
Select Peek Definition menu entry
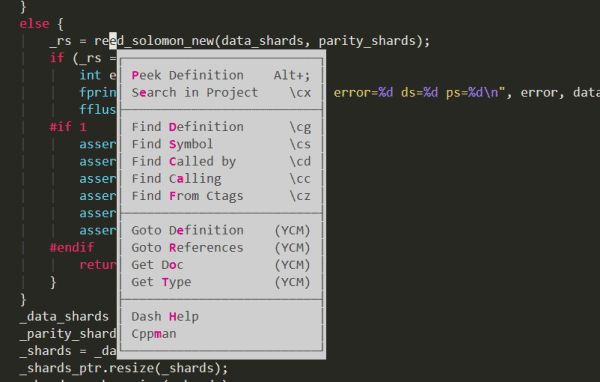click(x=221, y=75)
